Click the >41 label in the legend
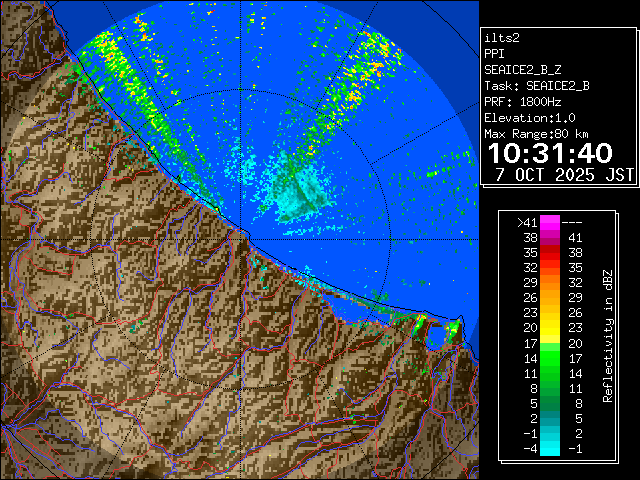This screenshot has width=640, height=480. (526, 223)
